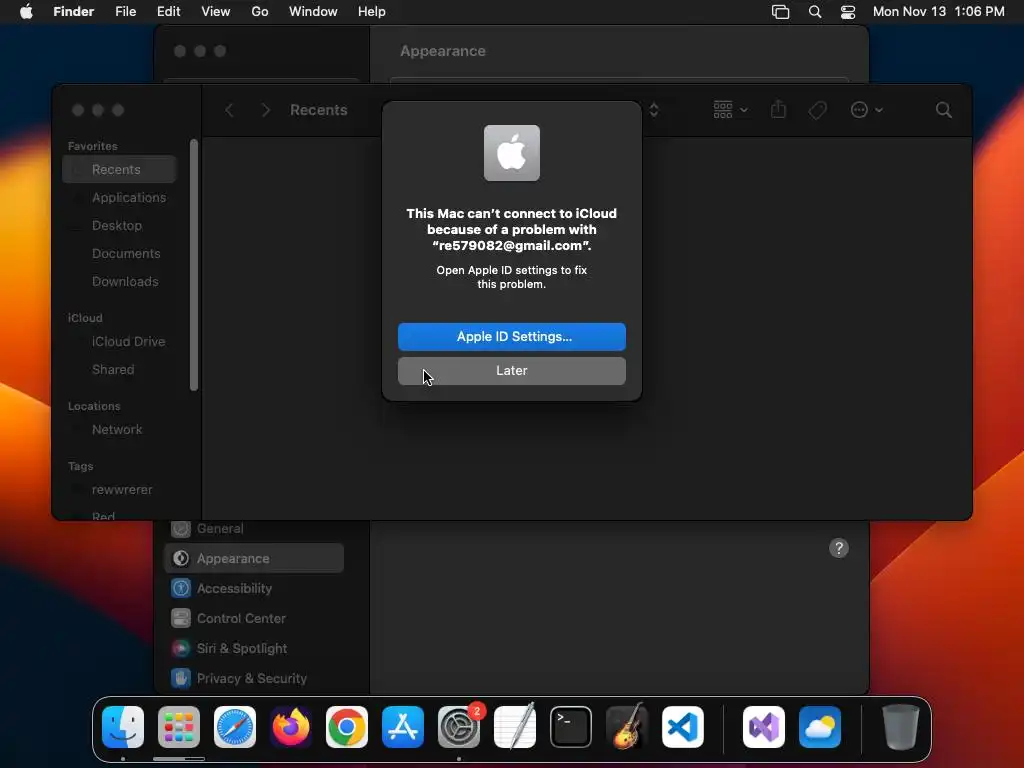This screenshot has width=1024, height=768.
Task: Select Desktop in Finder sidebar
Action: tap(120, 225)
